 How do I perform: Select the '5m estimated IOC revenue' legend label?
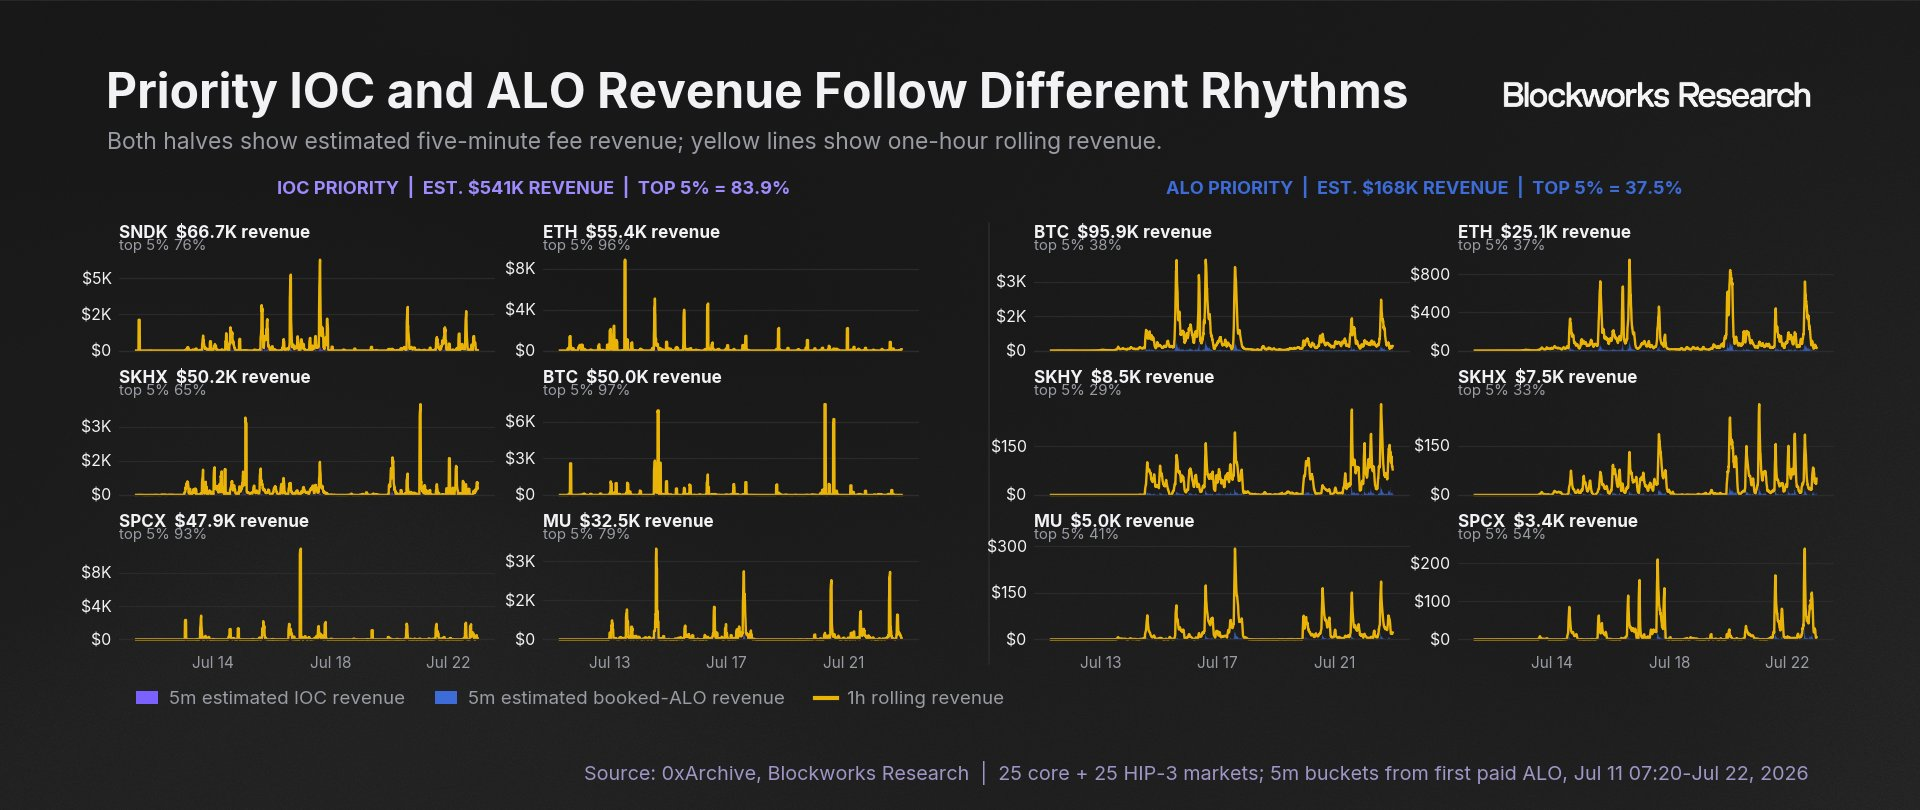[x=287, y=698]
